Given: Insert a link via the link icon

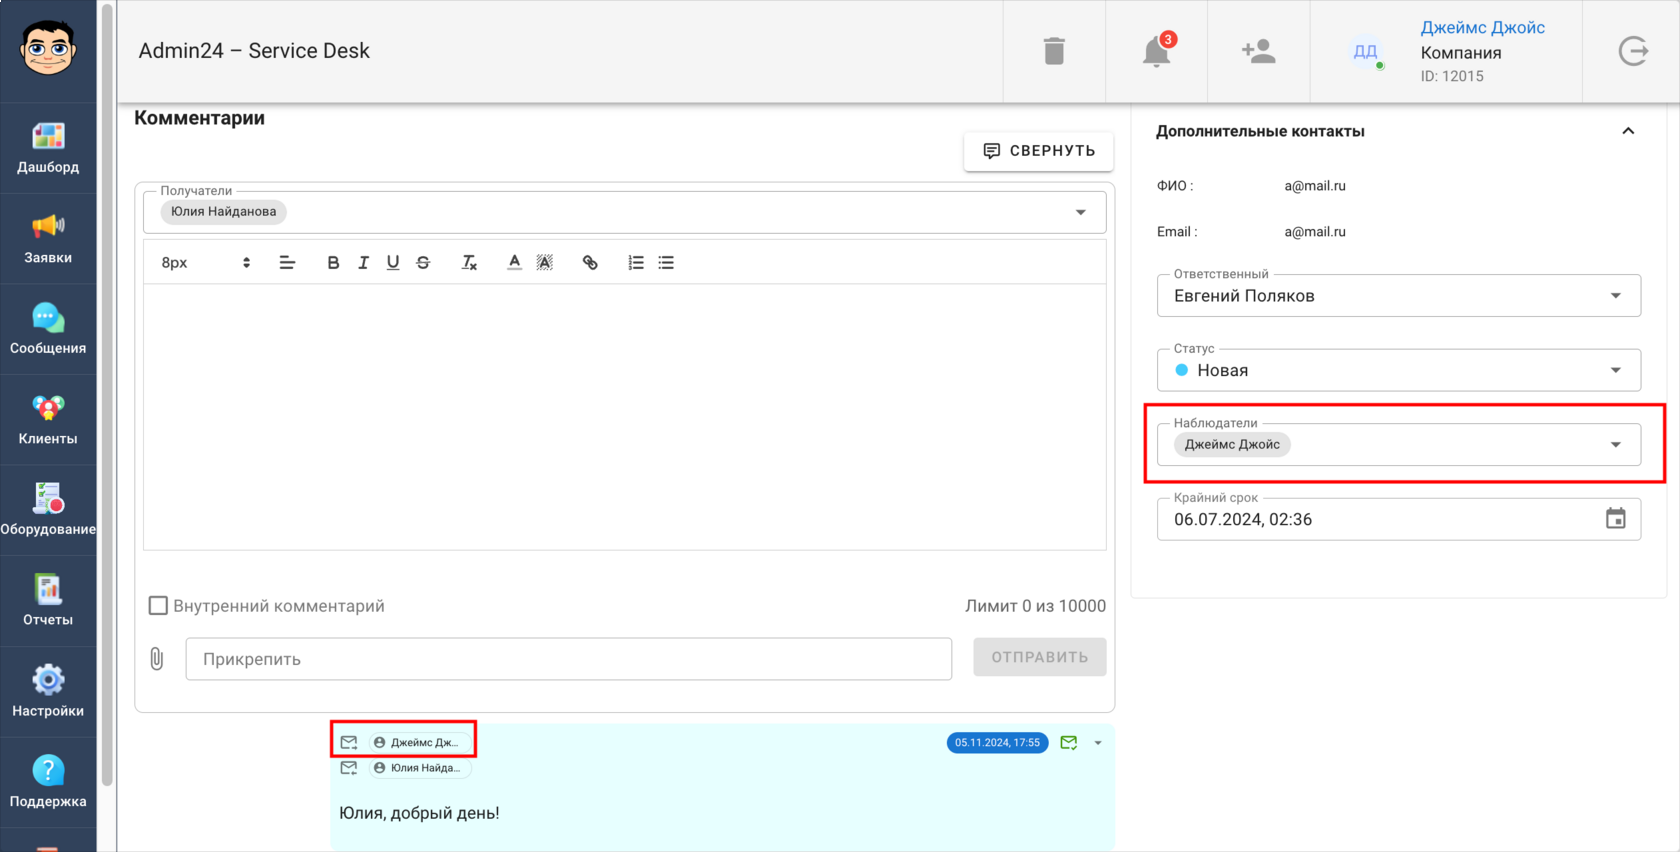Looking at the screenshot, I should (x=590, y=262).
